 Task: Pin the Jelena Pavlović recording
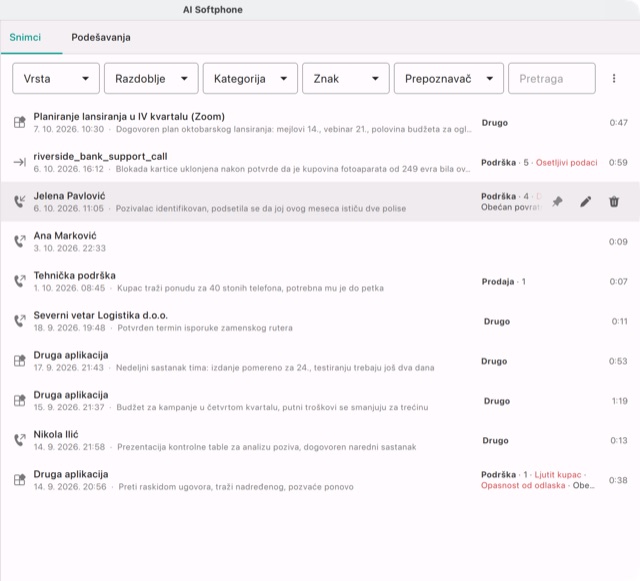(557, 202)
